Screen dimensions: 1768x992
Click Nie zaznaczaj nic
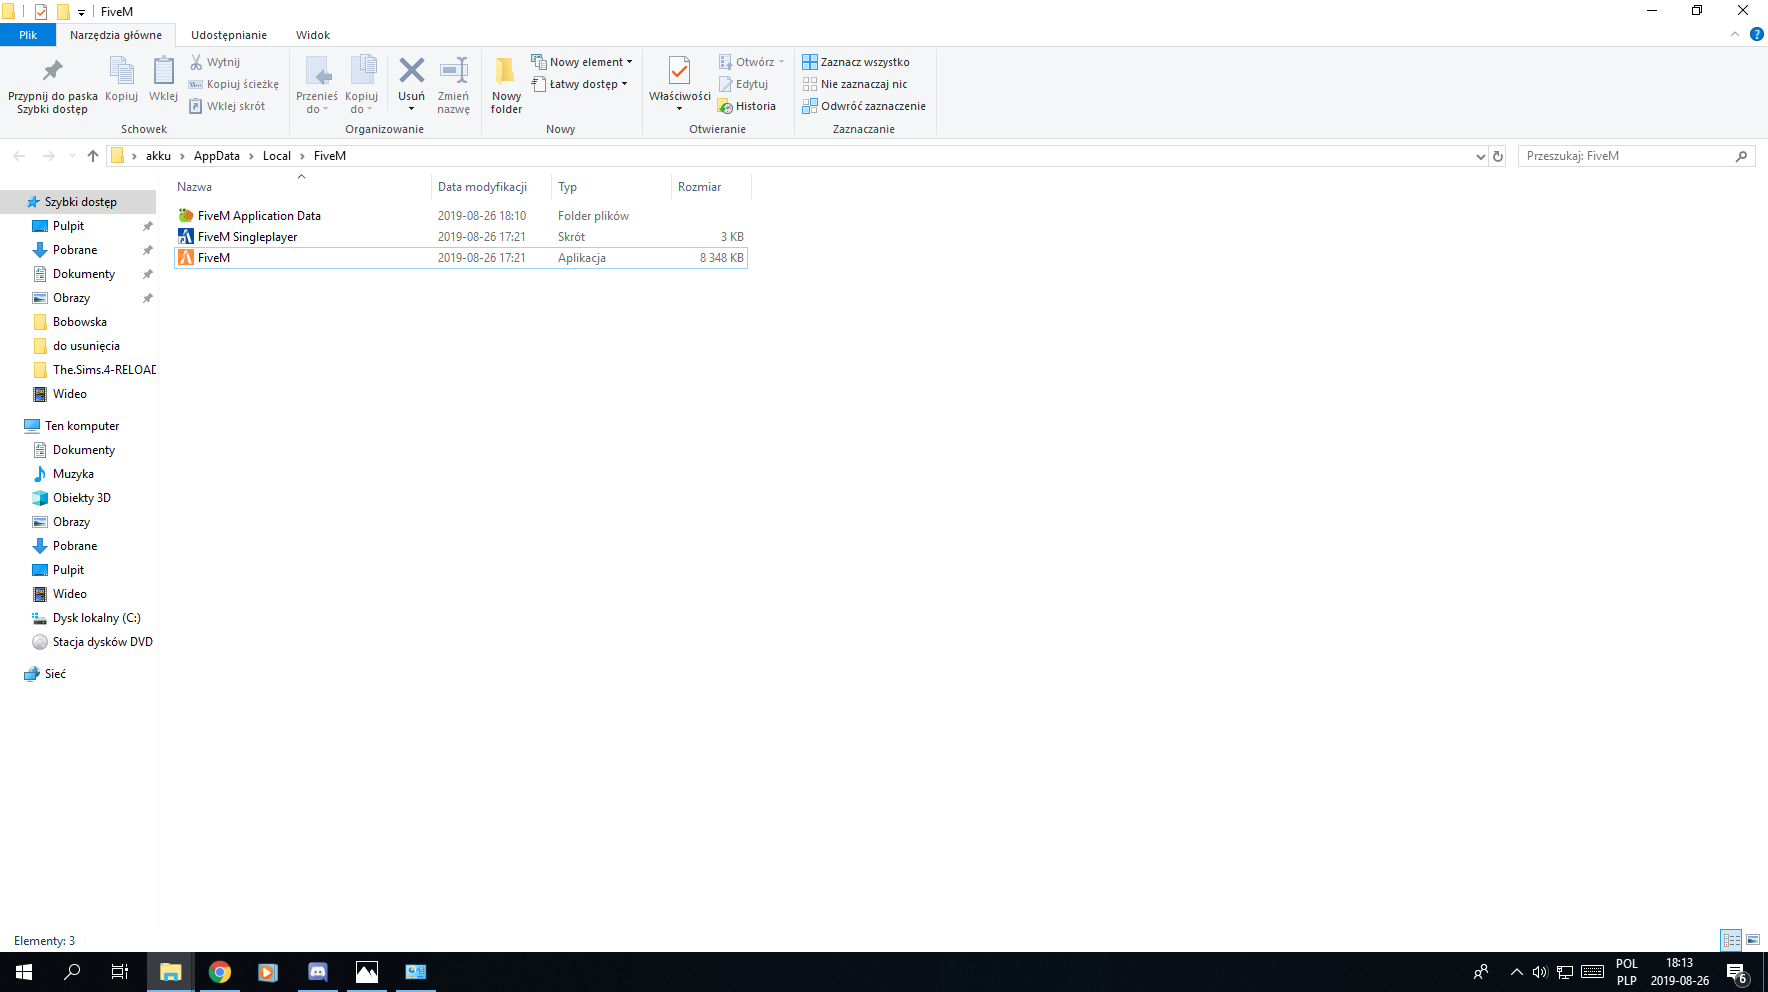click(x=855, y=84)
